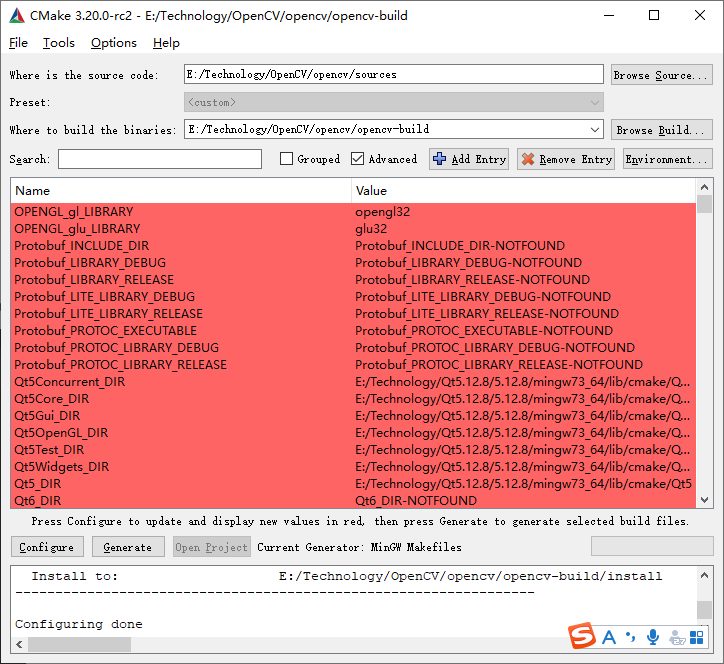Click the cache list scroll down arrow
This screenshot has width=724, height=664.
click(x=704, y=500)
